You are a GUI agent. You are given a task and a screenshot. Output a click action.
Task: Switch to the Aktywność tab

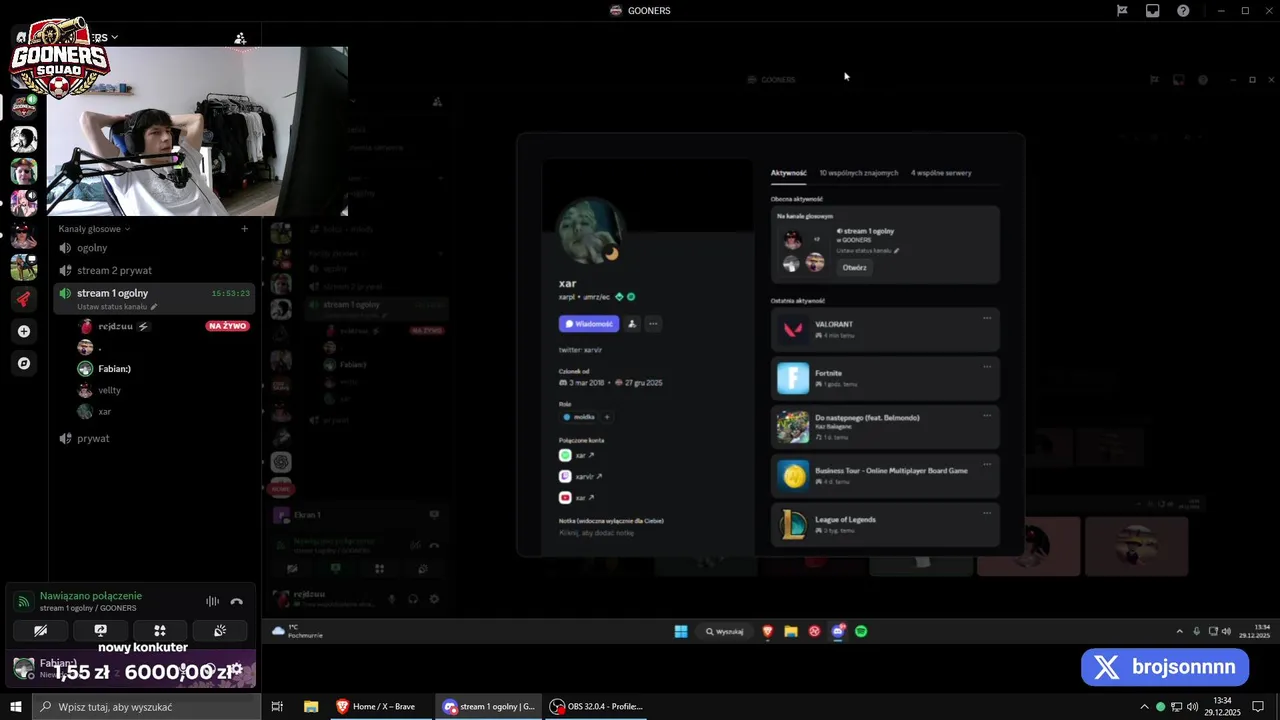(788, 173)
